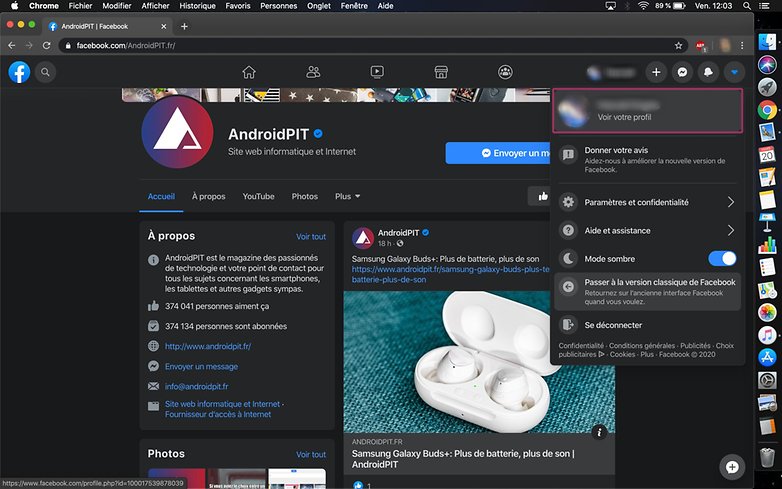The height and width of the screenshot is (489, 782).
Task: Toggle the Mode sombre switch
Action: pos(722,259)
